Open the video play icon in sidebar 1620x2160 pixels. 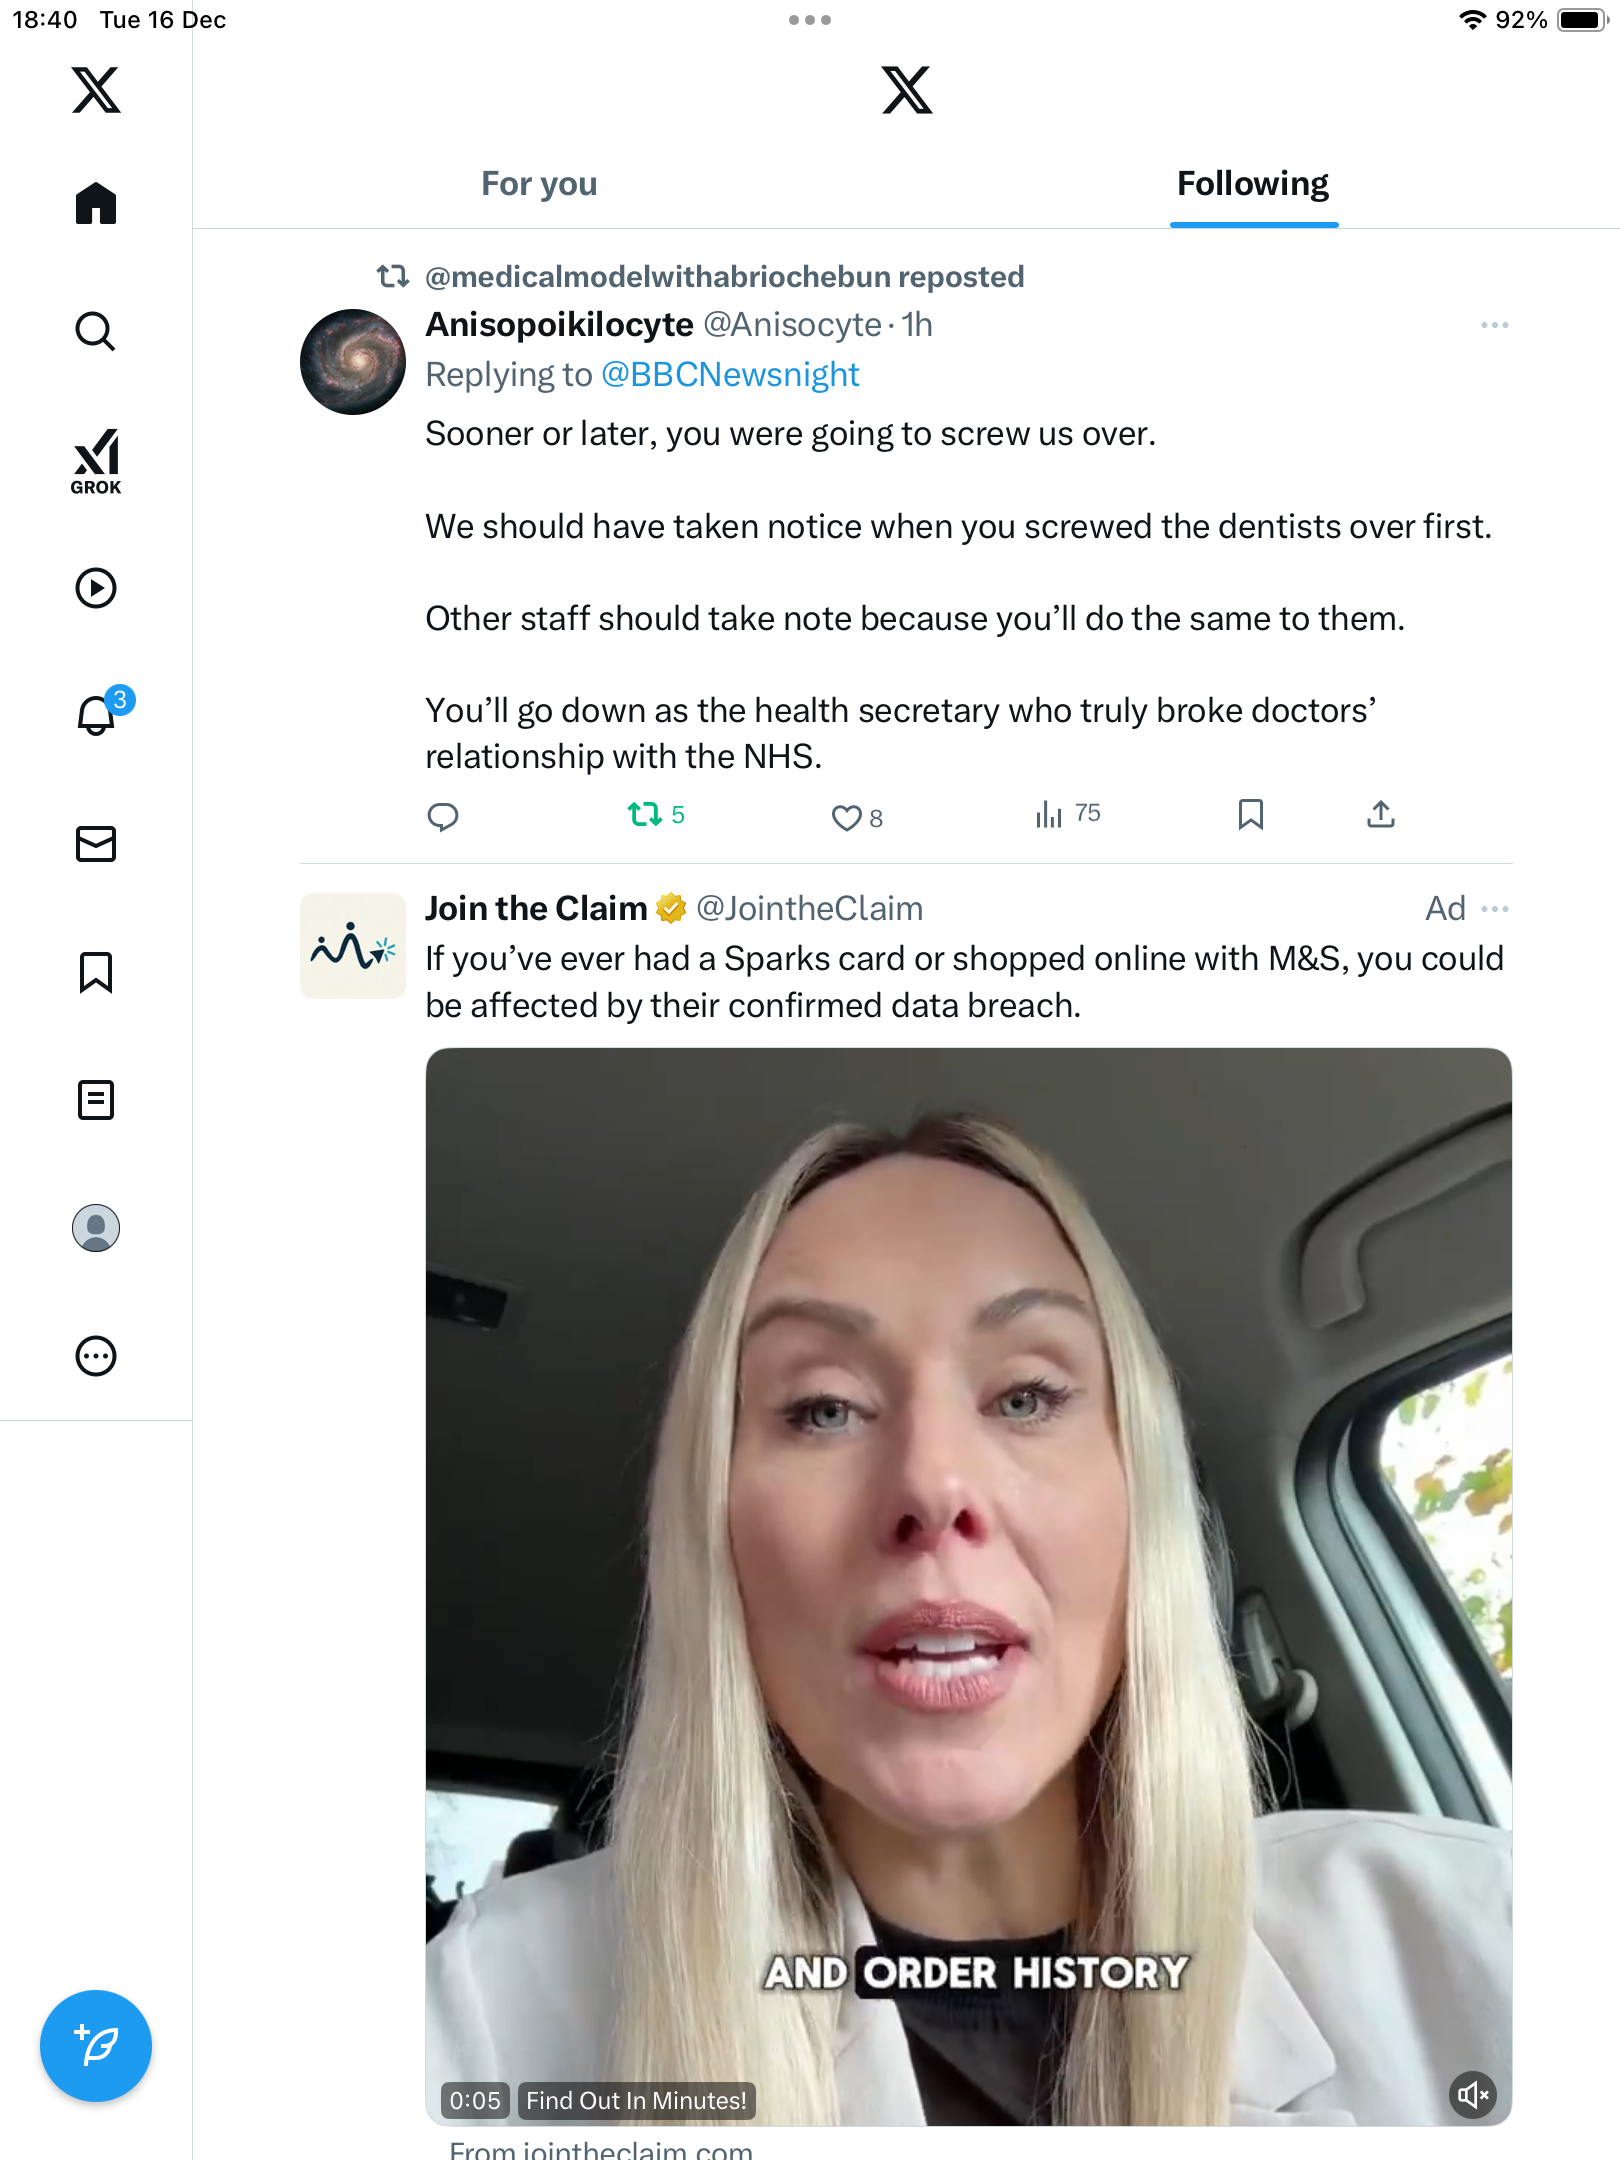point(96,588)
